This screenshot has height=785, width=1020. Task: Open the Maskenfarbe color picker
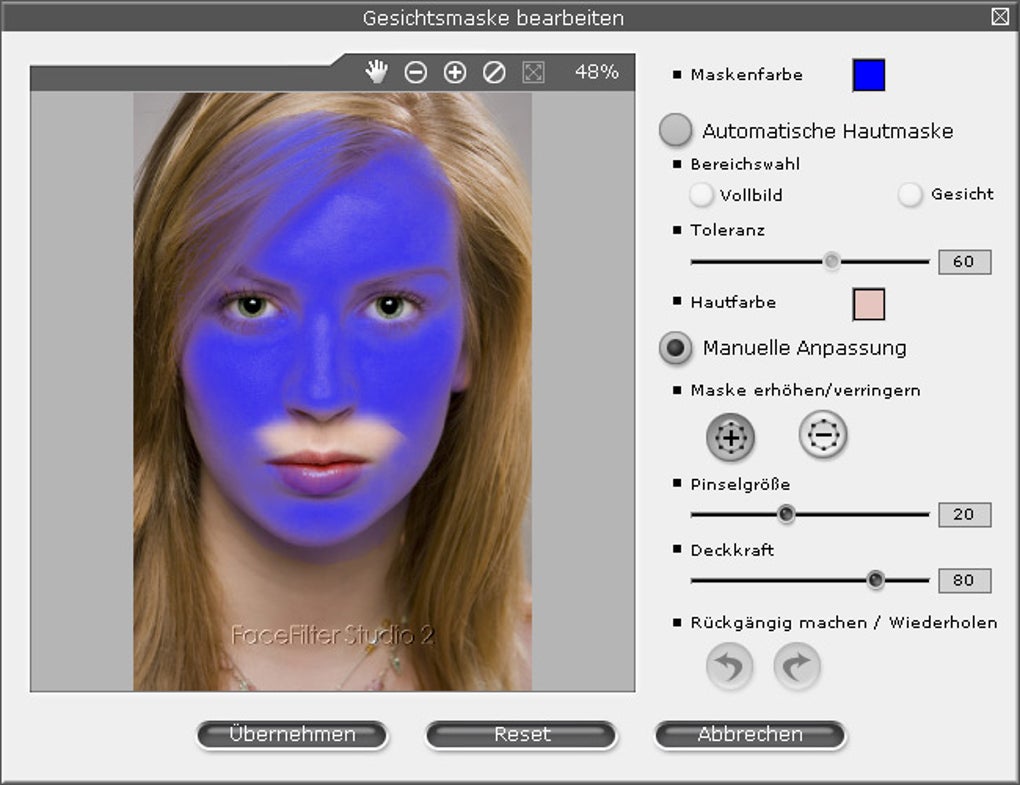[867, 74]
